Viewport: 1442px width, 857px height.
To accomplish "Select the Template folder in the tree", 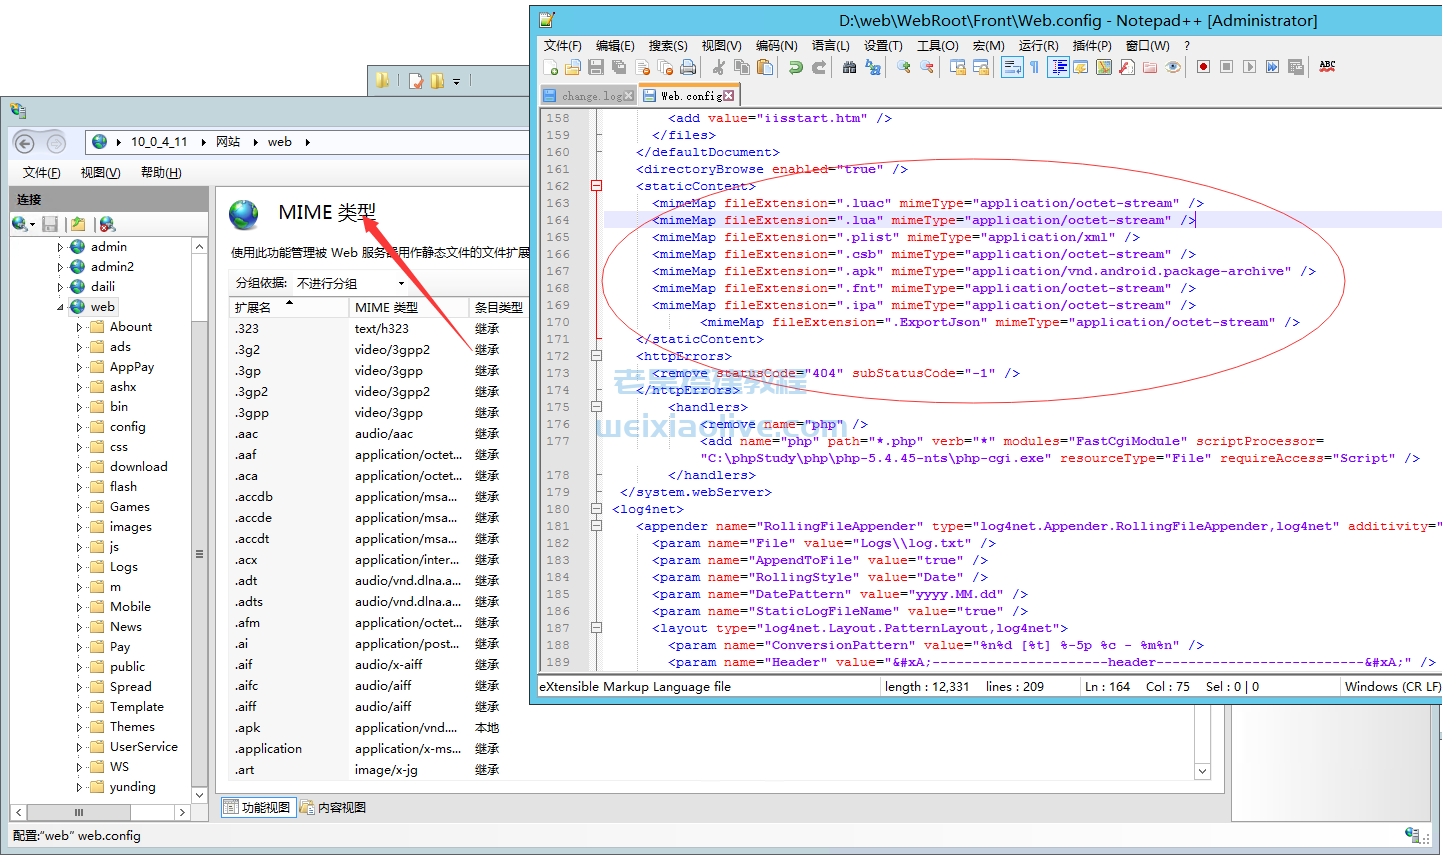I will [136, 707].
